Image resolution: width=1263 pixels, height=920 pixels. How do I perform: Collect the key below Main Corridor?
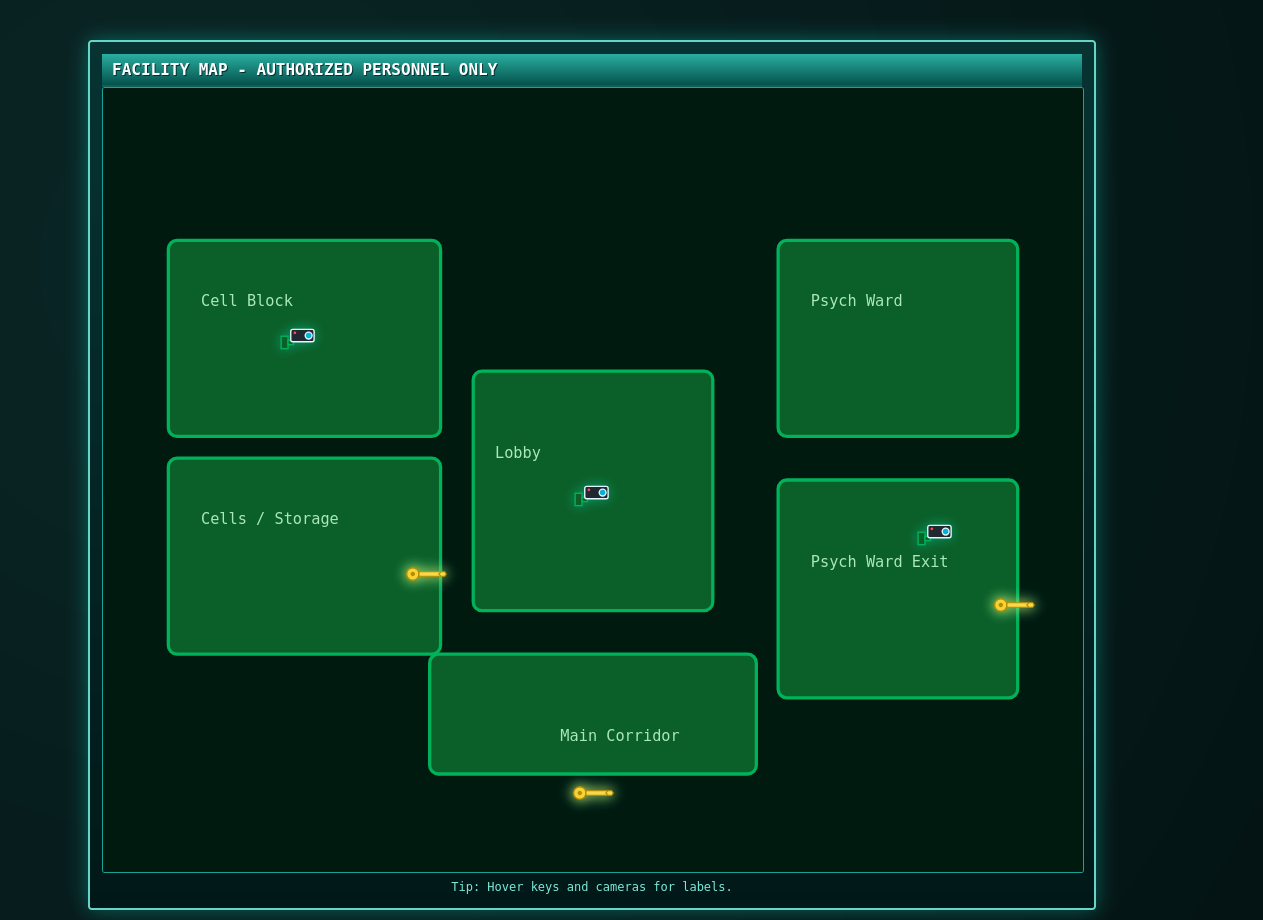[x=593, y=793]
